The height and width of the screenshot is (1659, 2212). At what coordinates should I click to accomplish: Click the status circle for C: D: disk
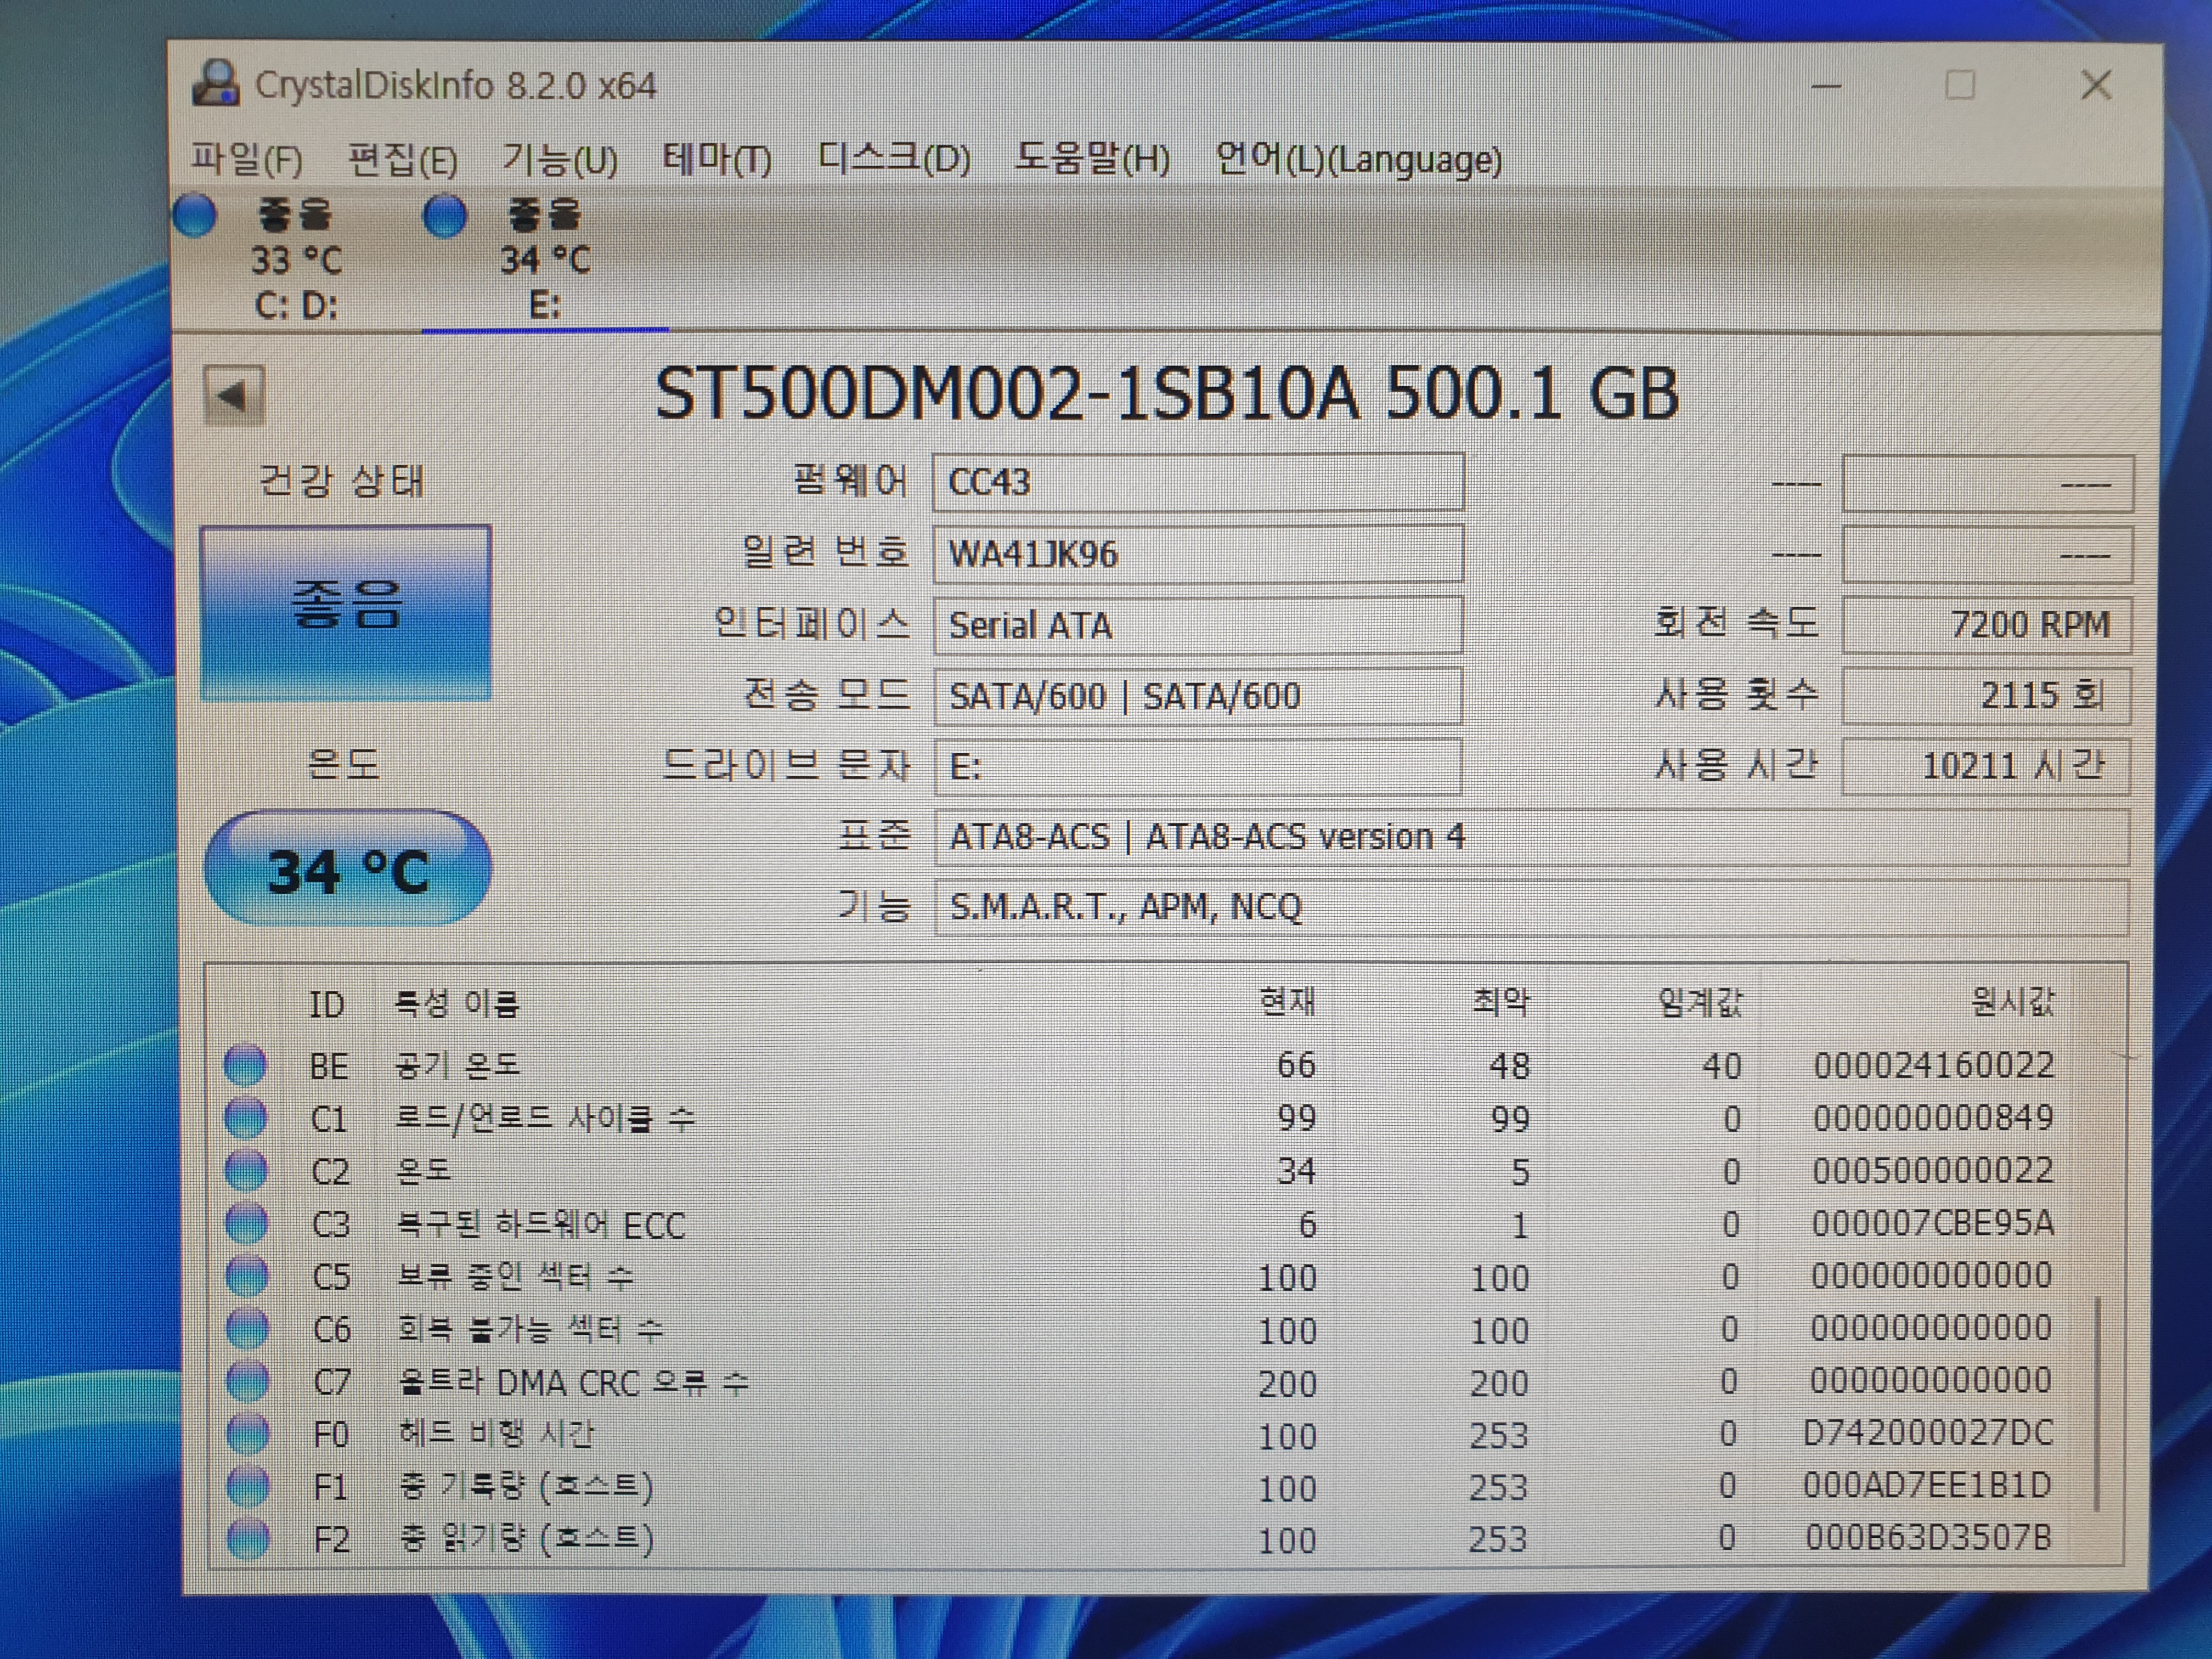(195, 216)
